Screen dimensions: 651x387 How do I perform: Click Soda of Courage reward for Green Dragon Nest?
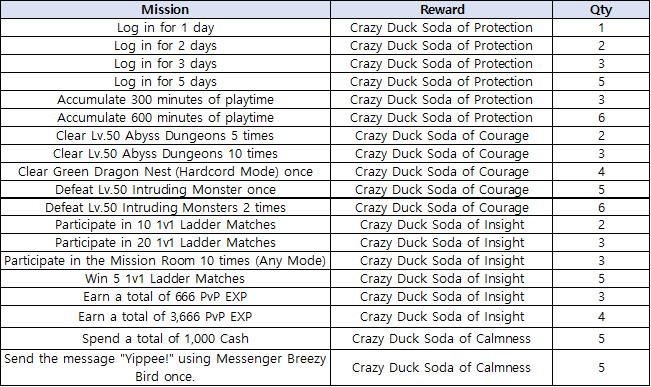[441, 171]
